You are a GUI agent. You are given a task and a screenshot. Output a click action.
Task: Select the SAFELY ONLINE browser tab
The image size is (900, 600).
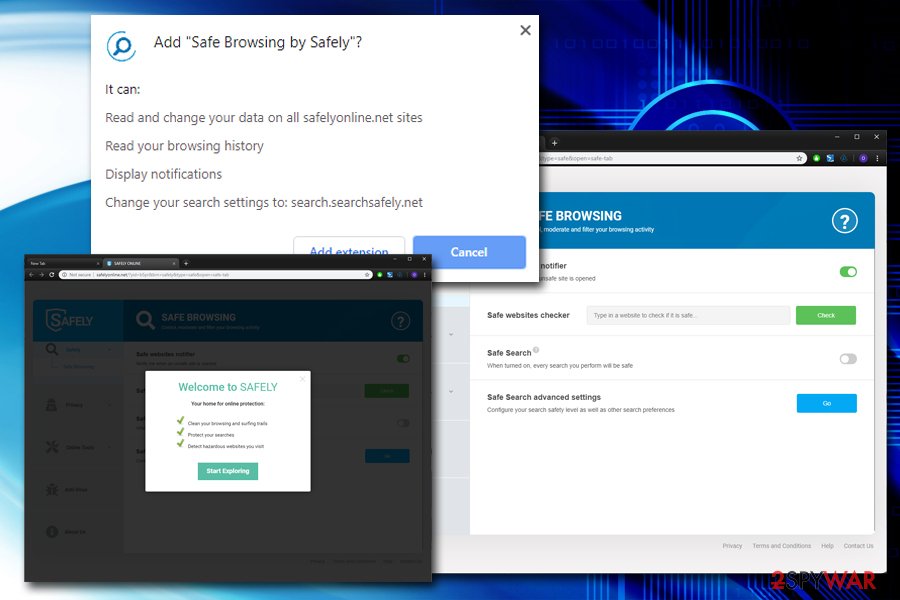(x=141, y=263)
